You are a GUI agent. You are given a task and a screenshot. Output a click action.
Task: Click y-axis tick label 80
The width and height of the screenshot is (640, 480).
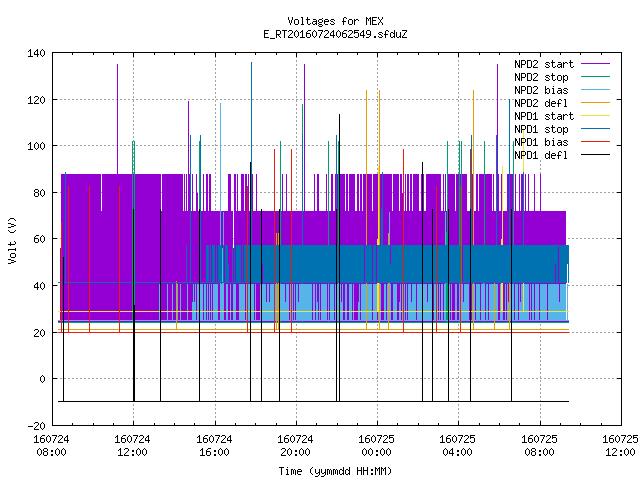tap(39, 193)
